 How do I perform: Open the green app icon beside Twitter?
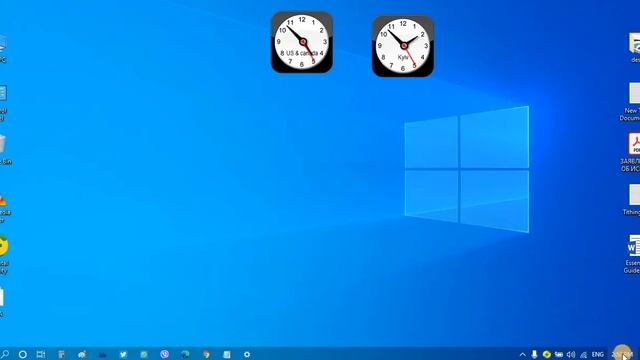pos(144,354)
